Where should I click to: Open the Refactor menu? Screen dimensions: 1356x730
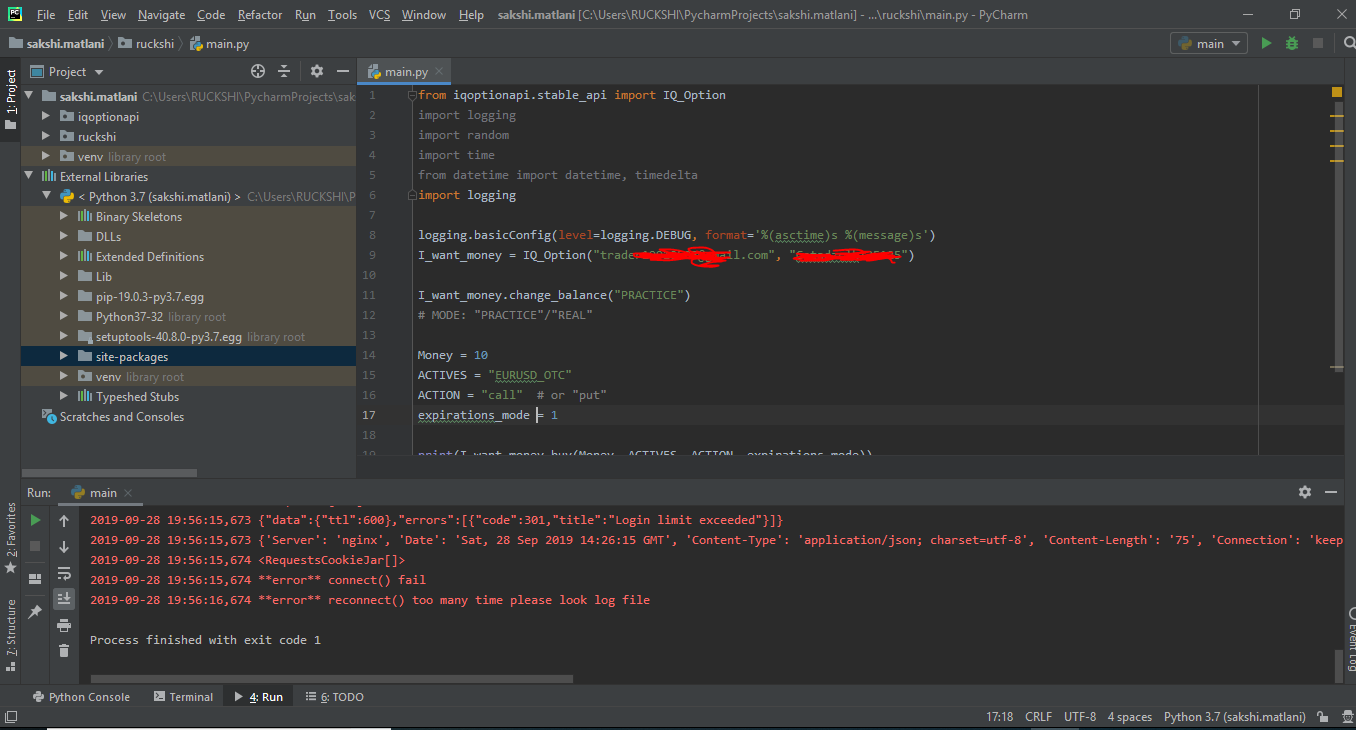(259, 14)
